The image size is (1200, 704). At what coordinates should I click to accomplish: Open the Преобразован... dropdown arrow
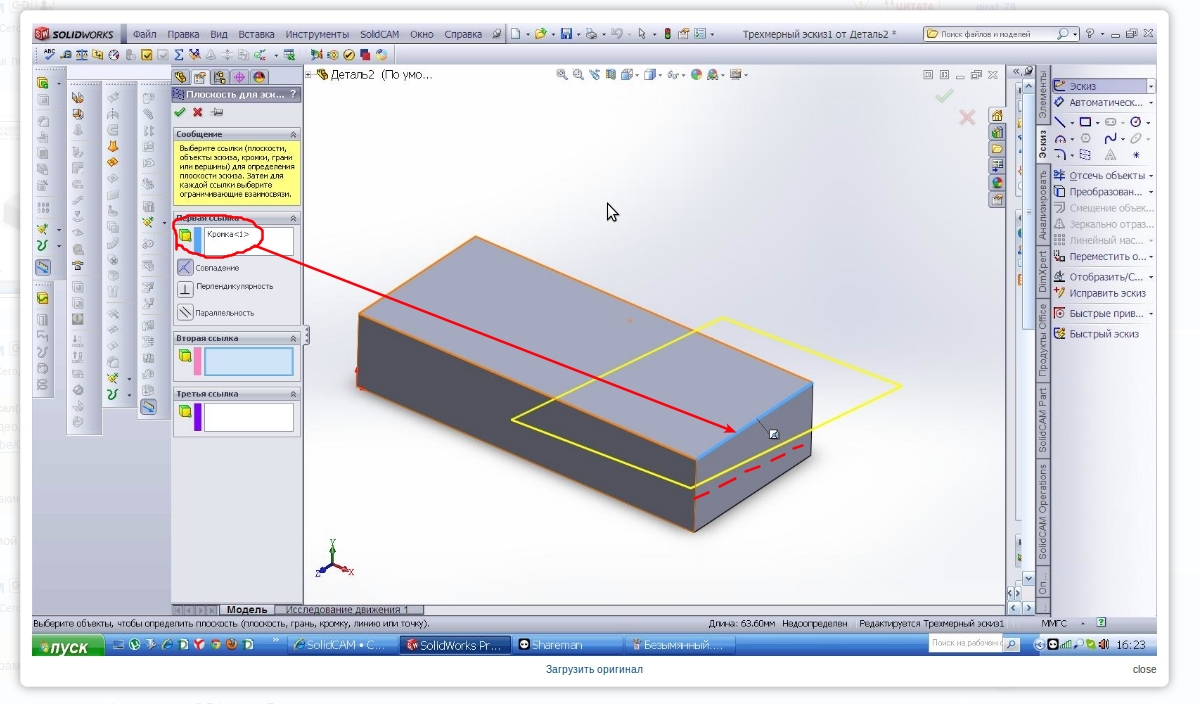tap(1151, 192)
